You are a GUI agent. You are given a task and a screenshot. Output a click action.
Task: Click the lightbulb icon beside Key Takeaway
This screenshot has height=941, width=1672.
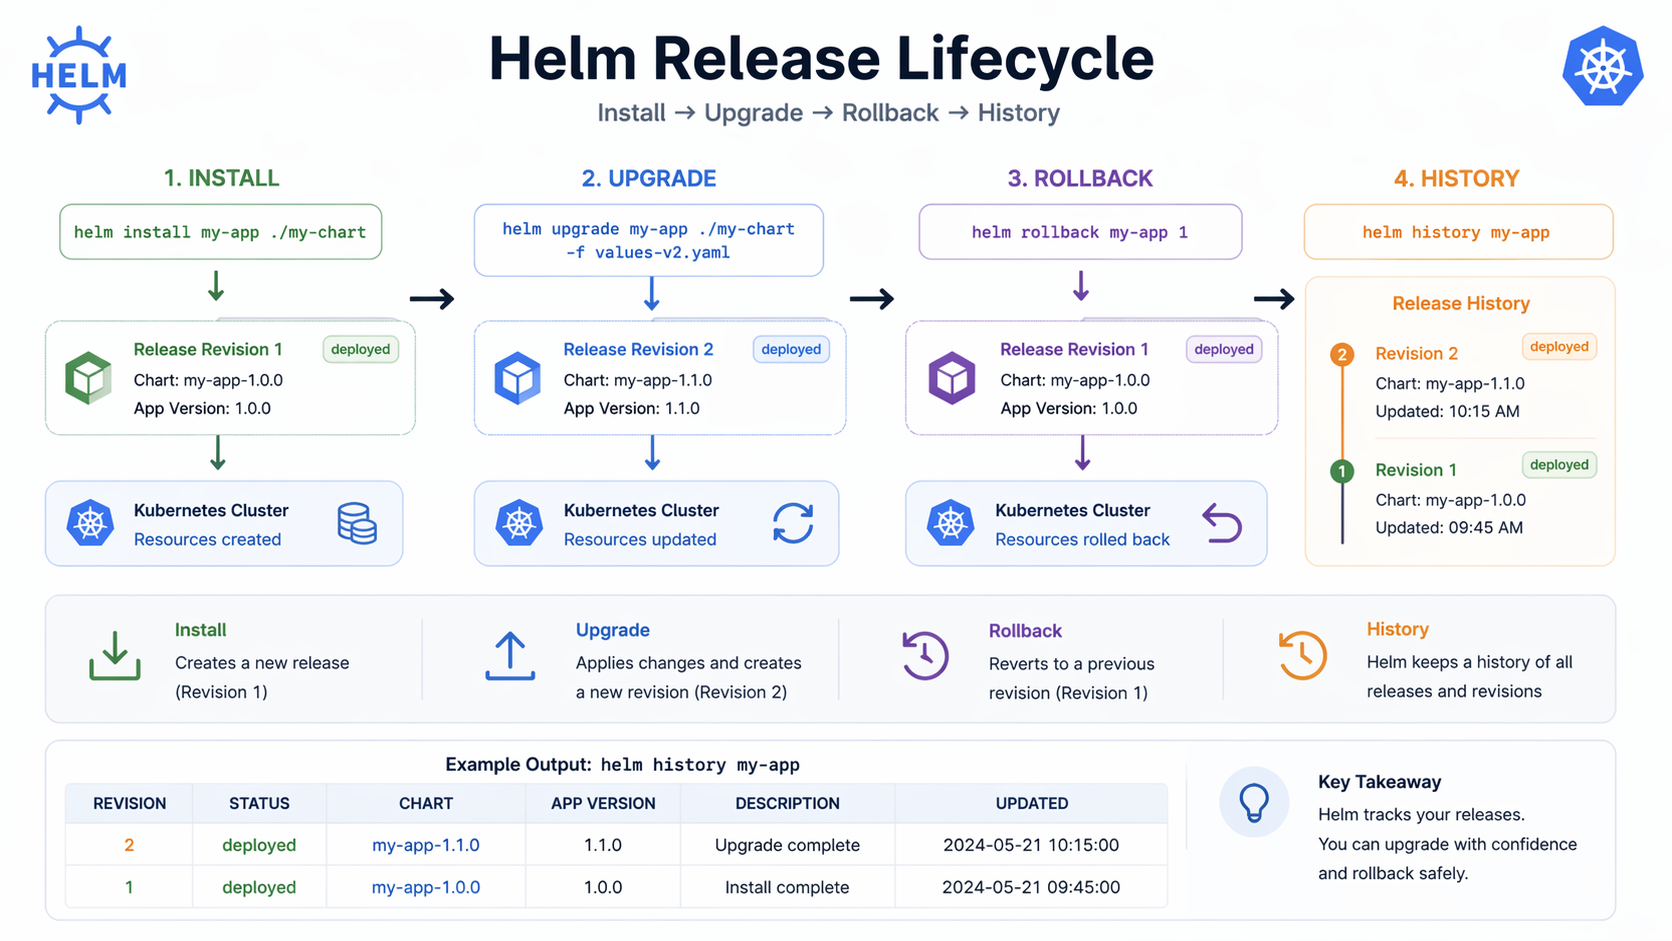(x=1254, y=802)
